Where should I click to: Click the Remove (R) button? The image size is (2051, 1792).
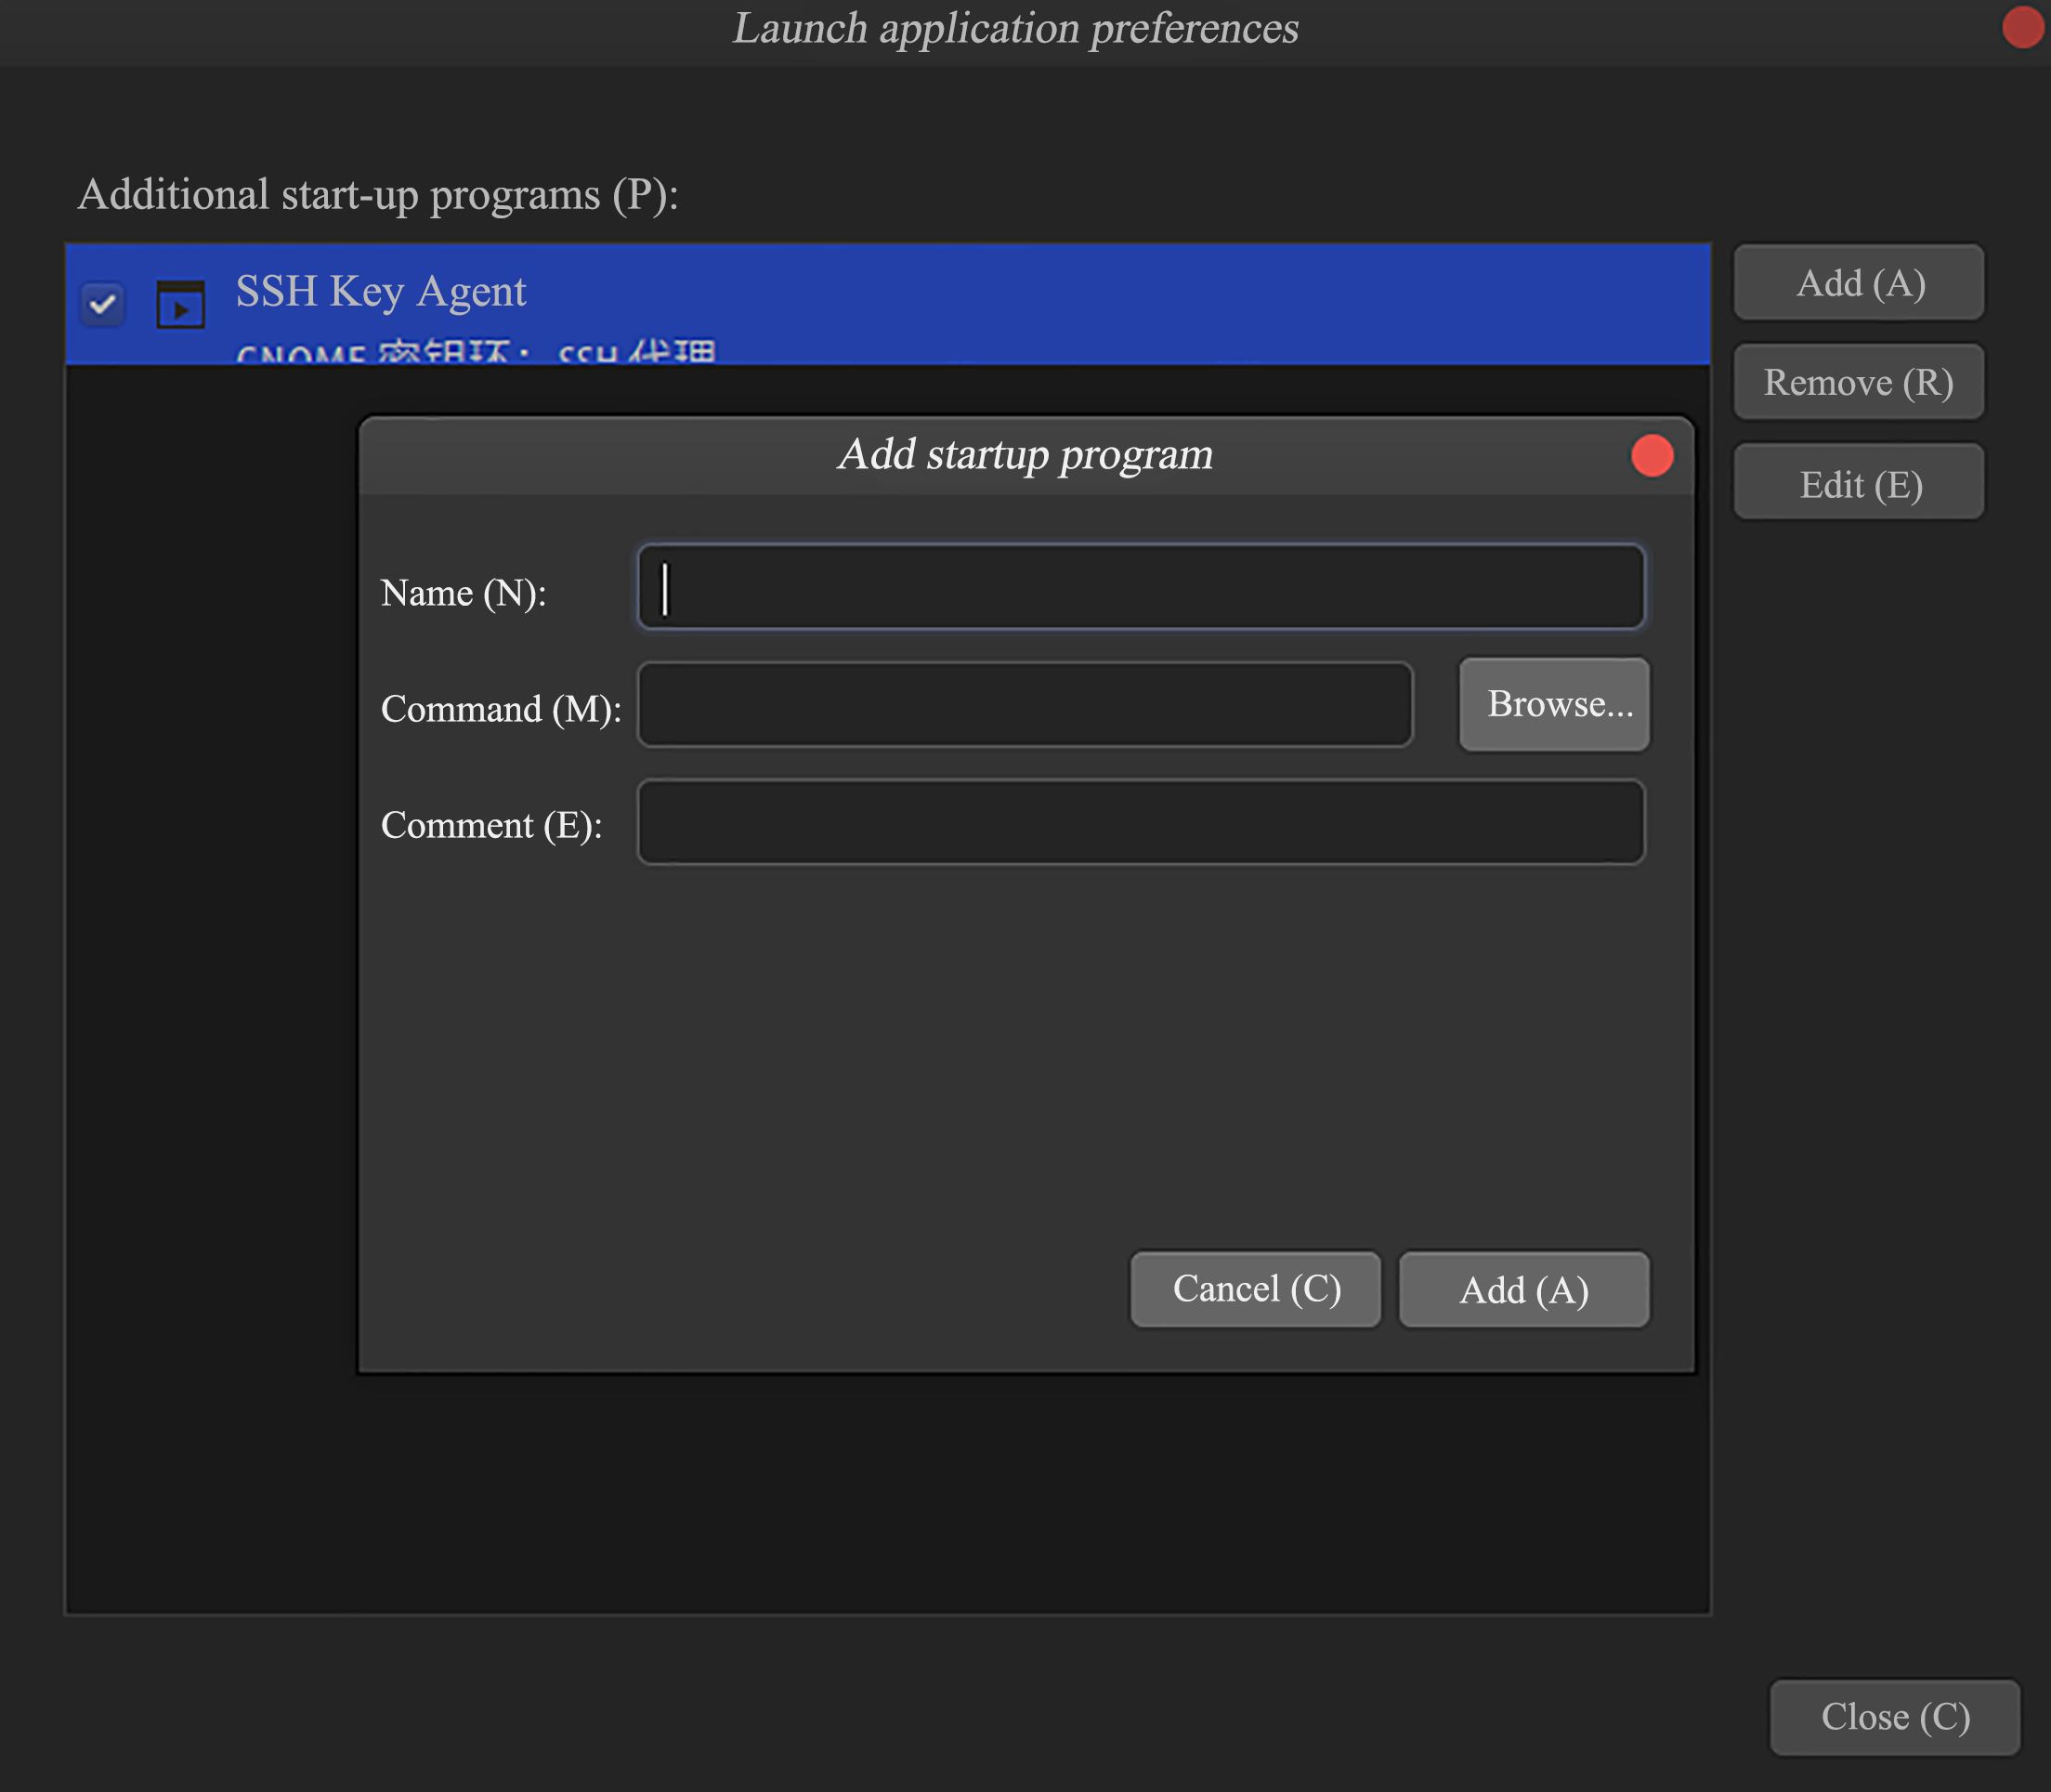coord(1858,382)
